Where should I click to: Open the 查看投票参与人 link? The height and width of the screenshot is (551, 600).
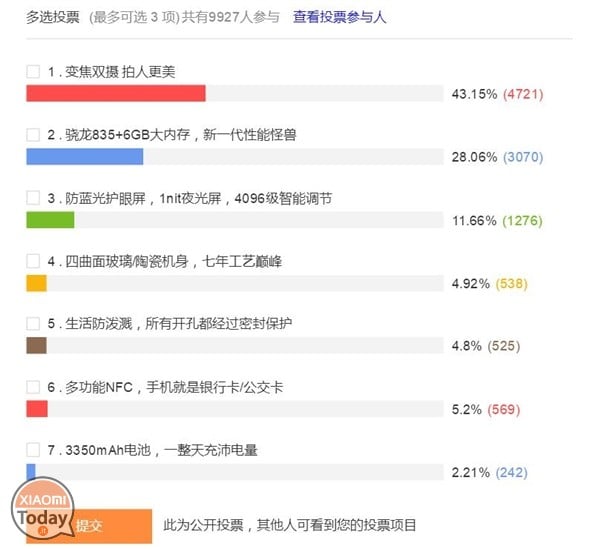pyautogui.click(x=339, y=17)
